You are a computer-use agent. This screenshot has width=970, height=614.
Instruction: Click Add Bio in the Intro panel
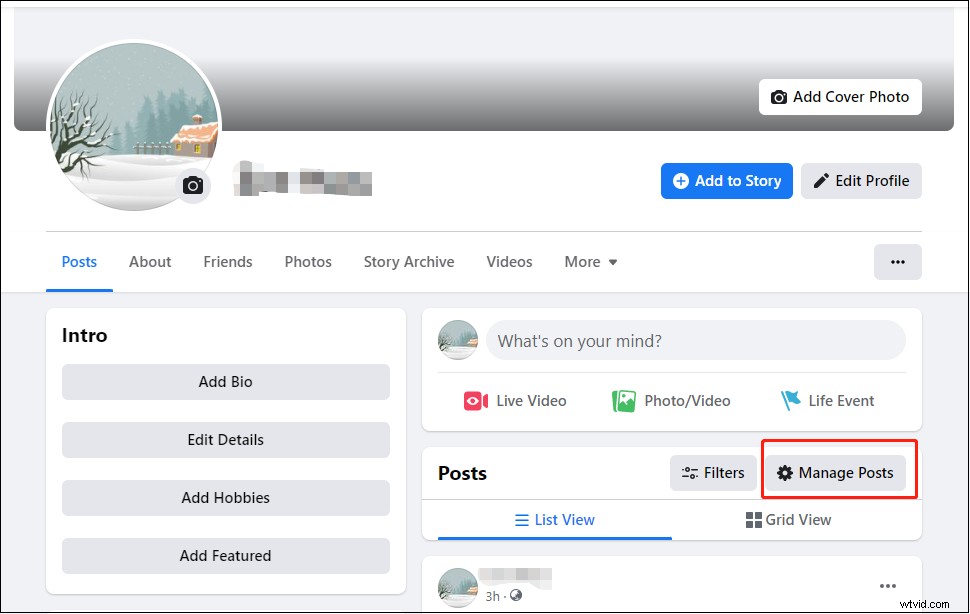click(x=225, y=381)
